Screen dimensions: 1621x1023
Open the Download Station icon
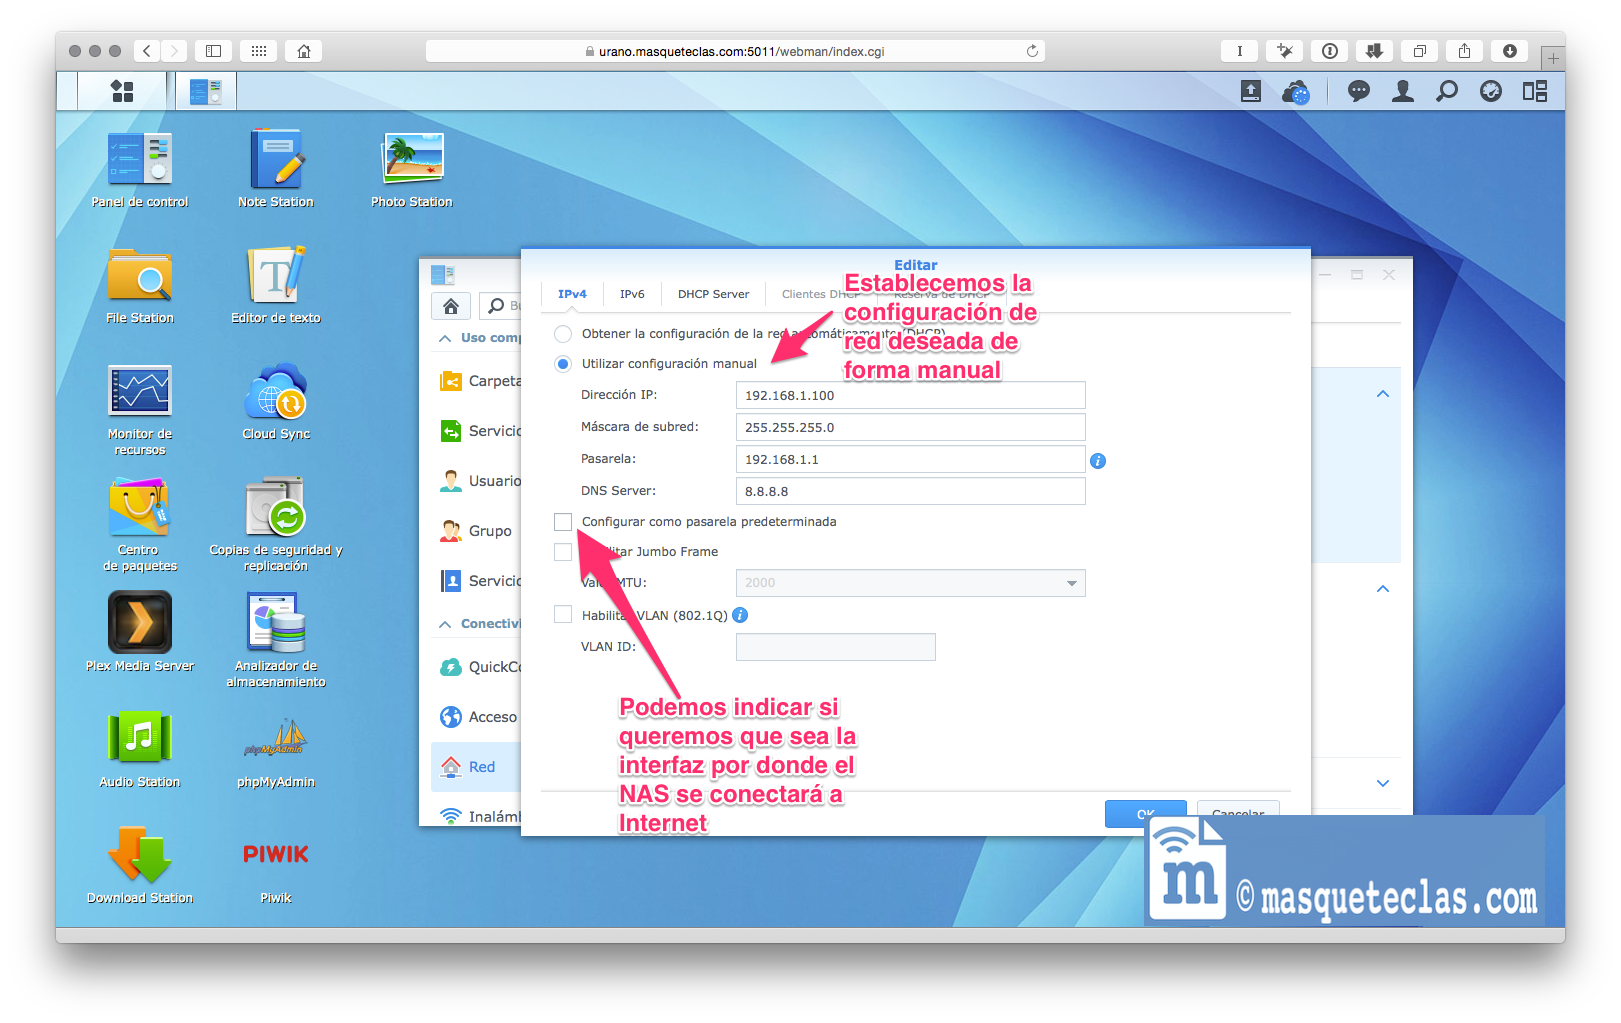click(140, 856)
